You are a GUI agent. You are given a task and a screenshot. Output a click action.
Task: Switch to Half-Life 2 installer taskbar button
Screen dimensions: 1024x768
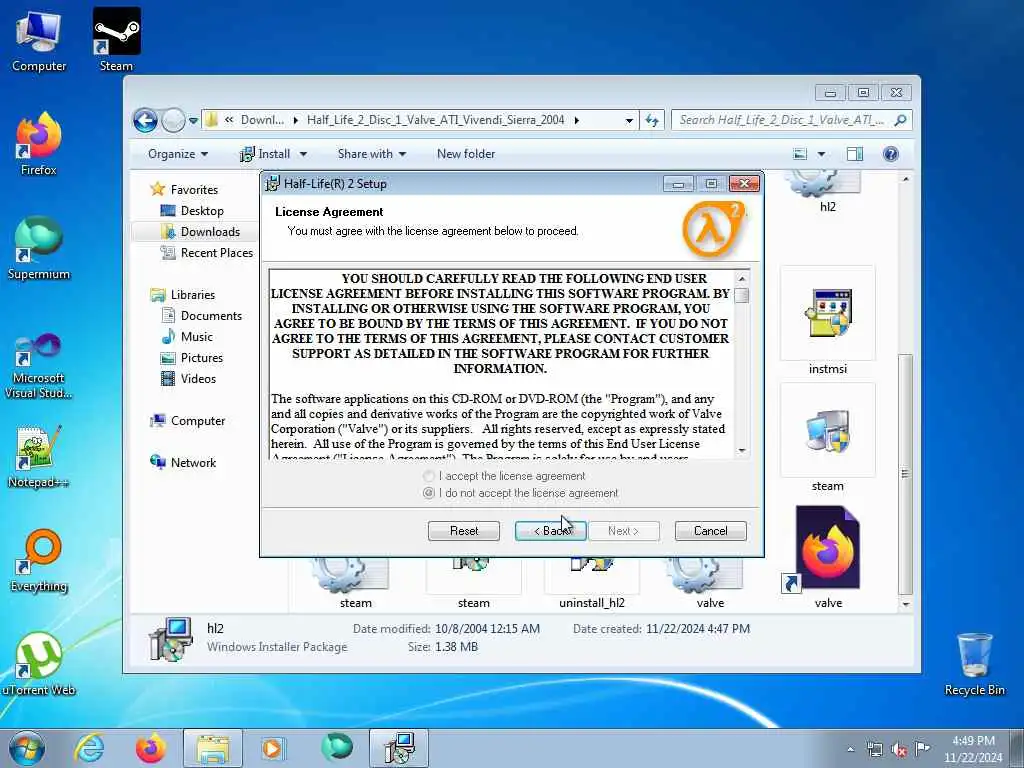tap(399, 748)
